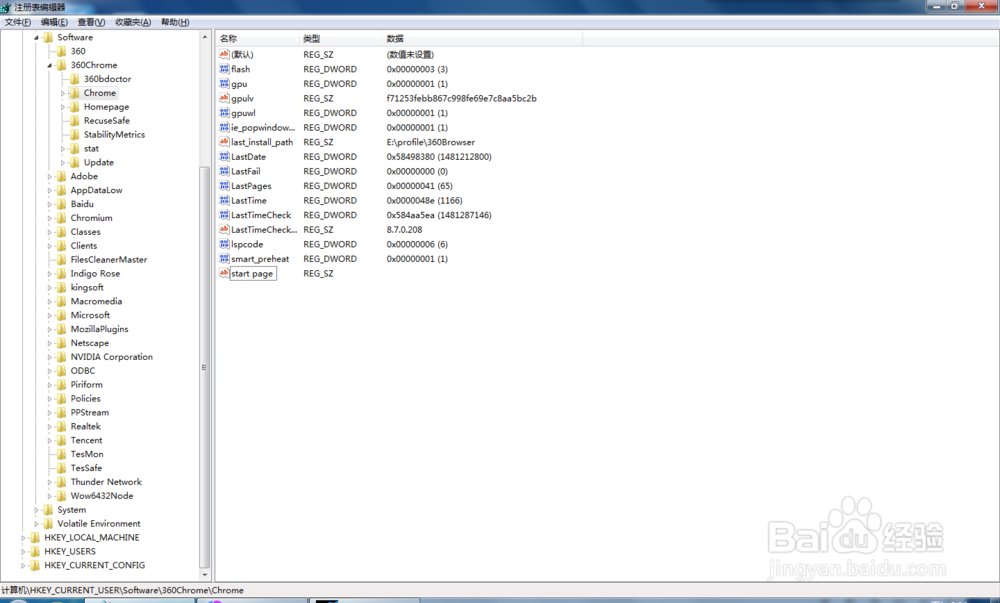Expand the HKEY_CURRENT_CONFIG hive
The image size is (1000, 603).
pyautogui.click(x=24, y=565)
